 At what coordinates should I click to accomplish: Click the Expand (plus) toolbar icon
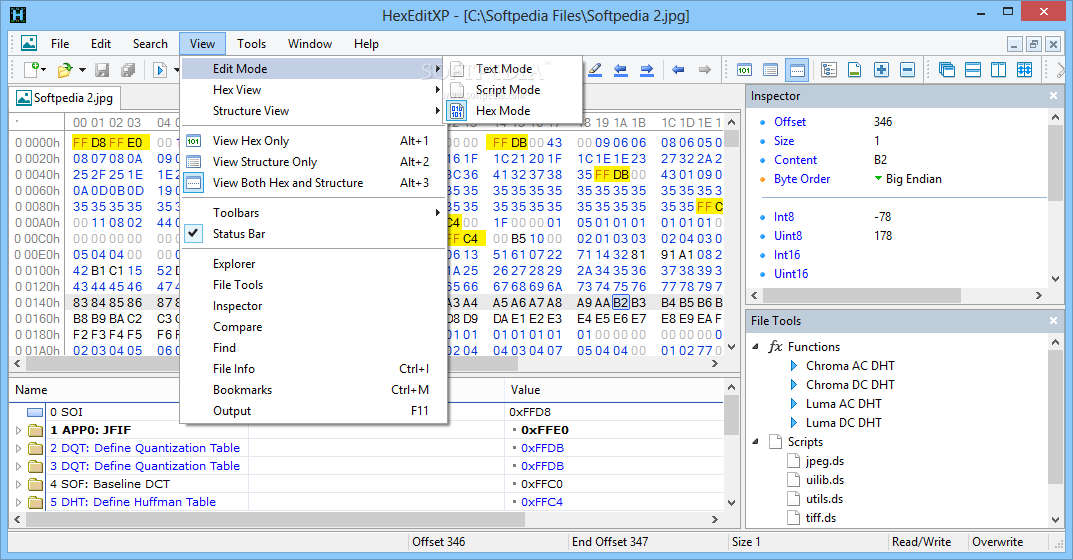coord(881,69)
